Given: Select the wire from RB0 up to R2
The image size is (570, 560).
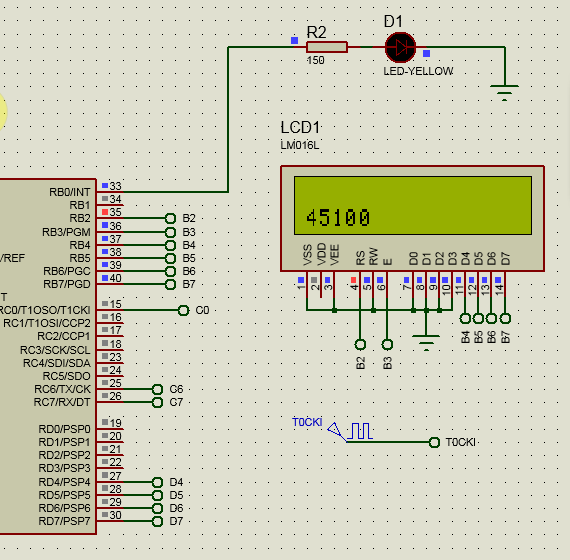Looking at the screenshot, I should 228,119.
